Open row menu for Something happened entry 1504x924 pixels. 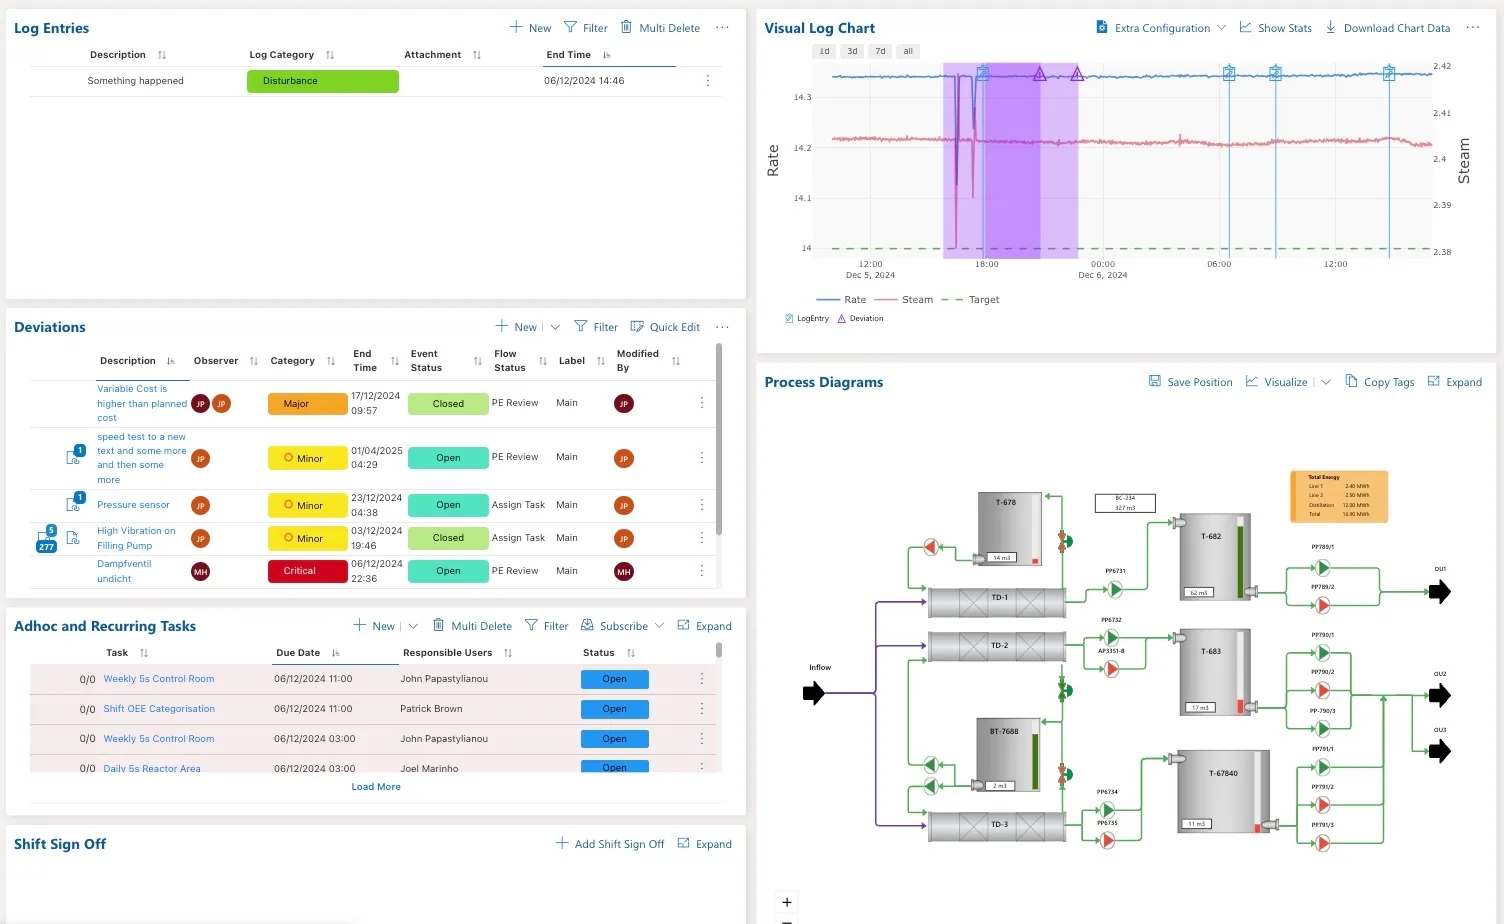708,81
